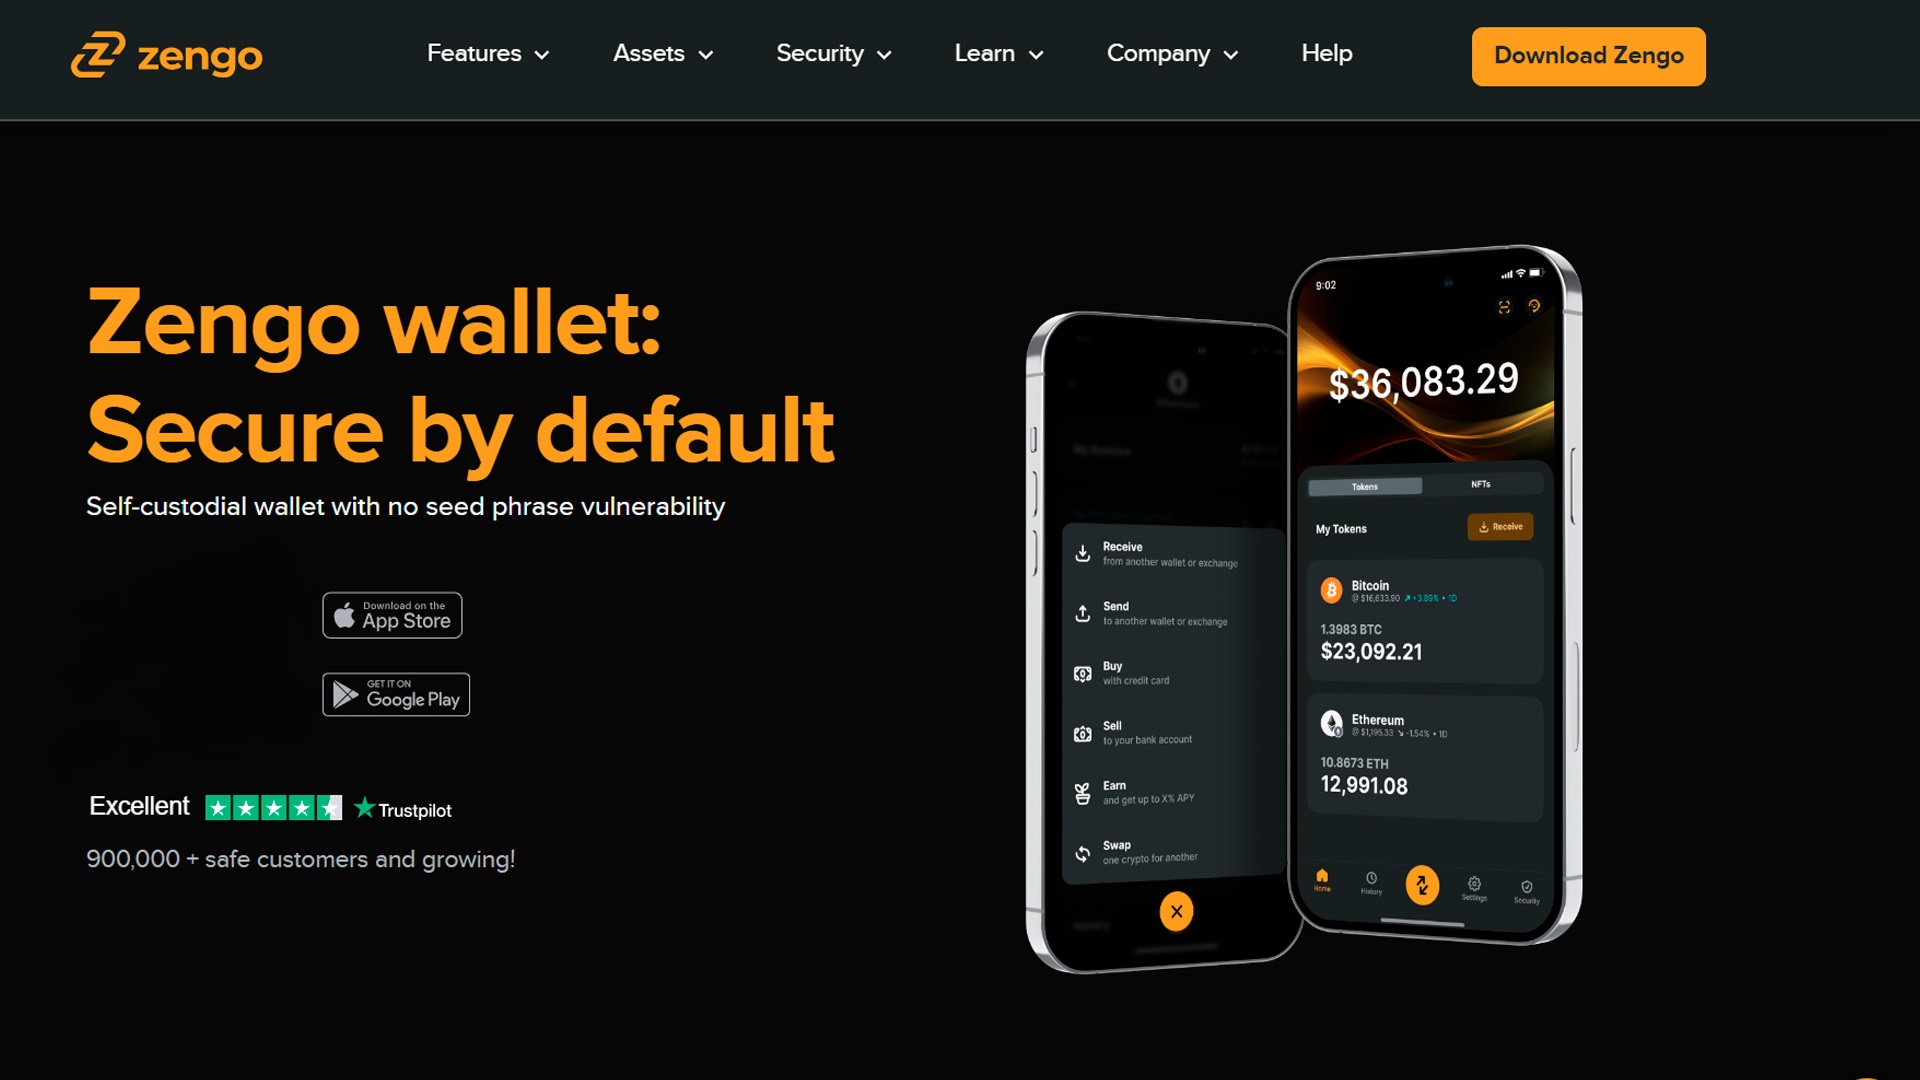The image size is (1920, 1080).
Task: Select the Tokens tab
Action: click(x=1365, y=485)
